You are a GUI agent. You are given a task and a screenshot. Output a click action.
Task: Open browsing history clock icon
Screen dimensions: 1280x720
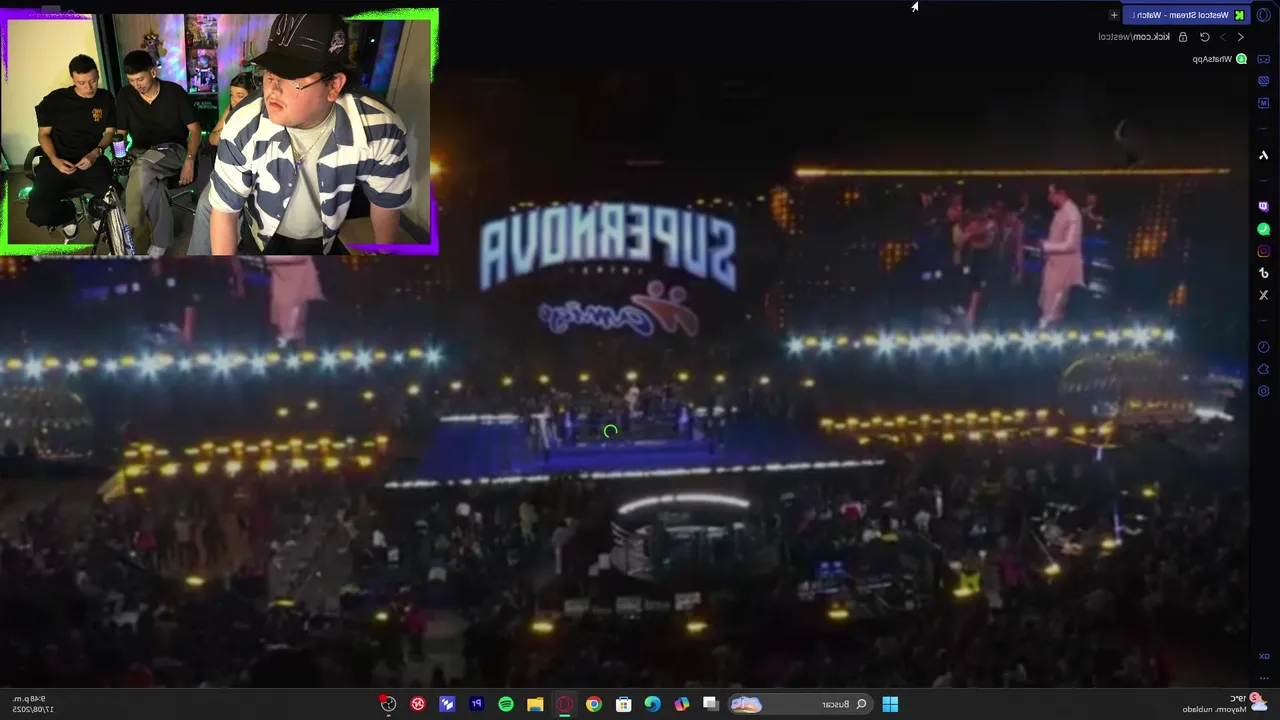pyautogui.click(x=1263, y=347)
